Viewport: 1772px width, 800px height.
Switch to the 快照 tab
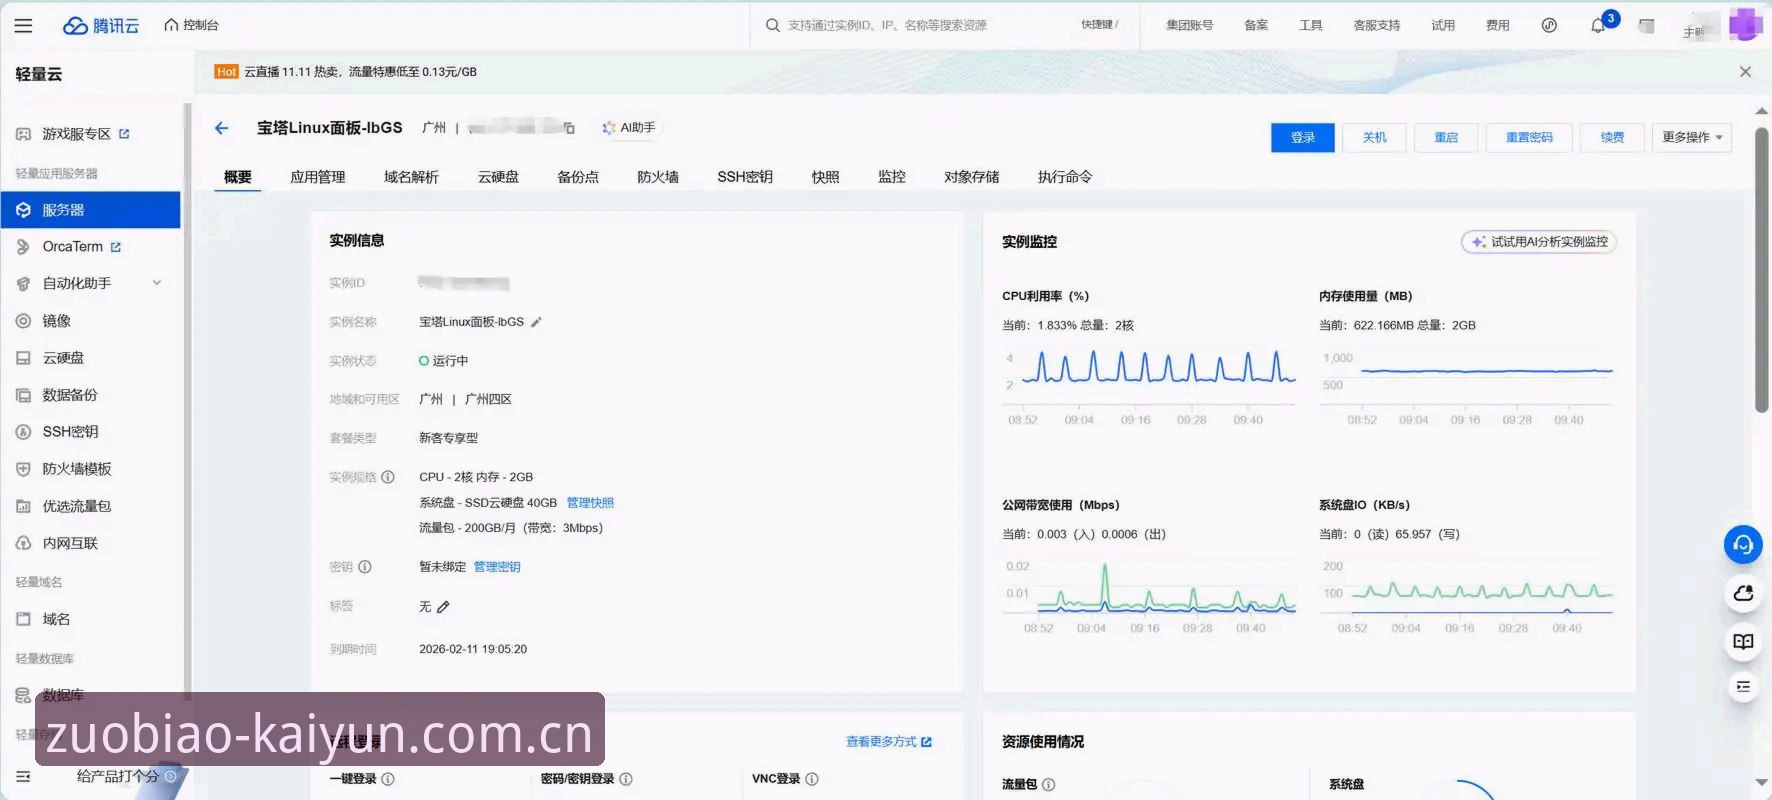click(825, 177)
